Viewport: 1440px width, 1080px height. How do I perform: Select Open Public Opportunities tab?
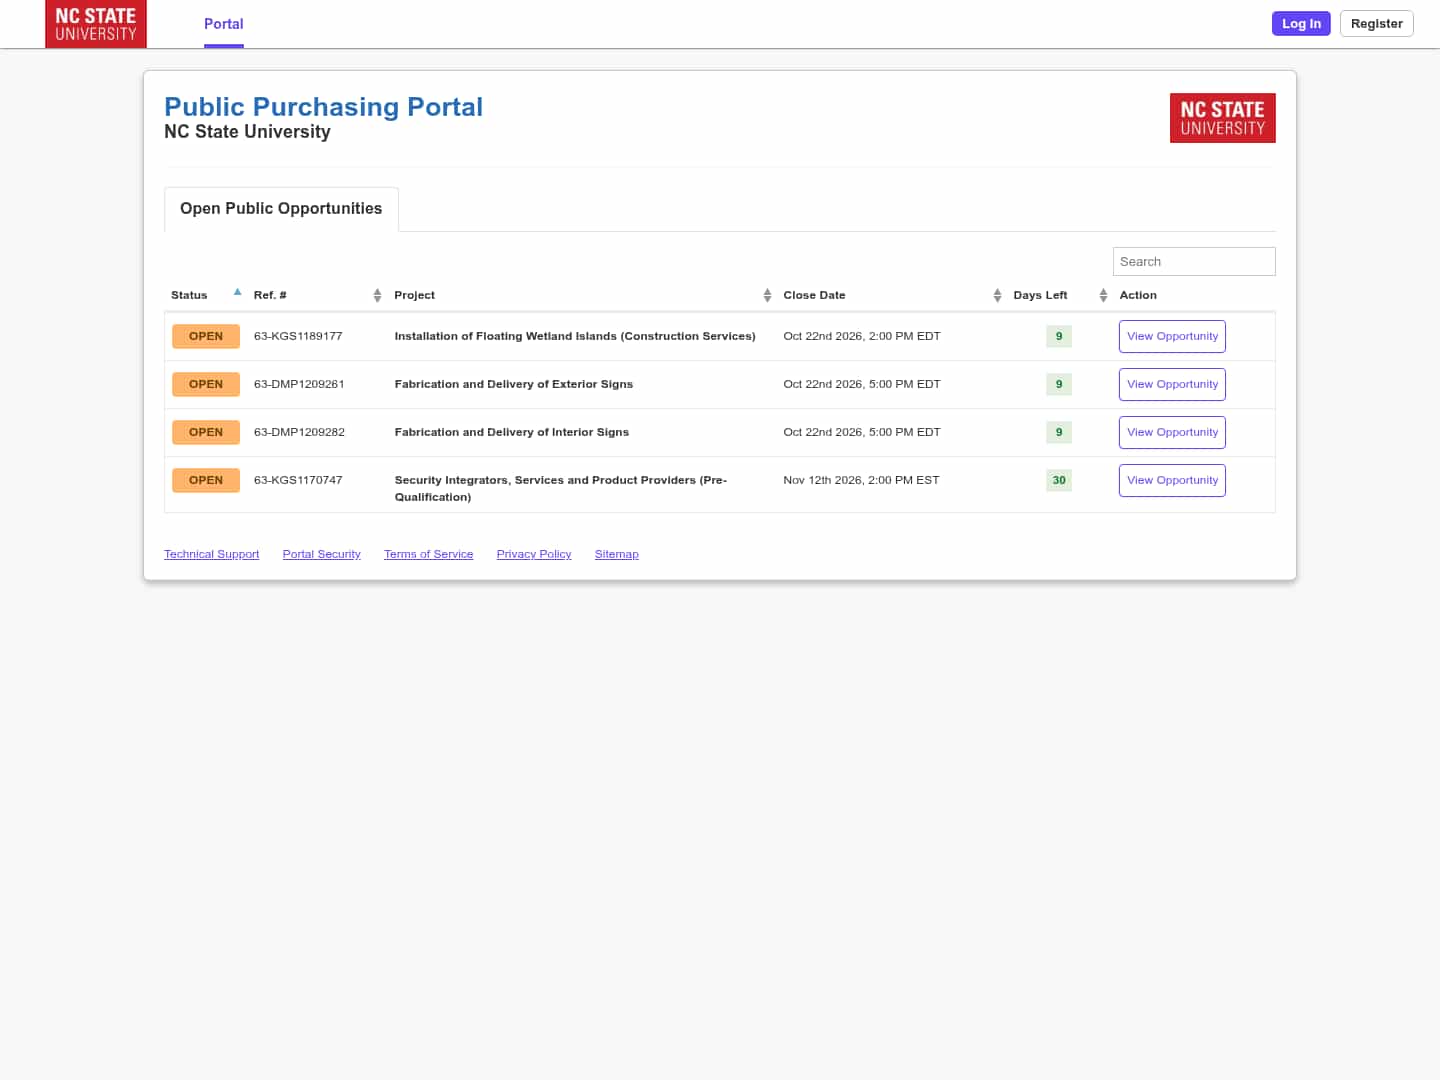(281, 209)
